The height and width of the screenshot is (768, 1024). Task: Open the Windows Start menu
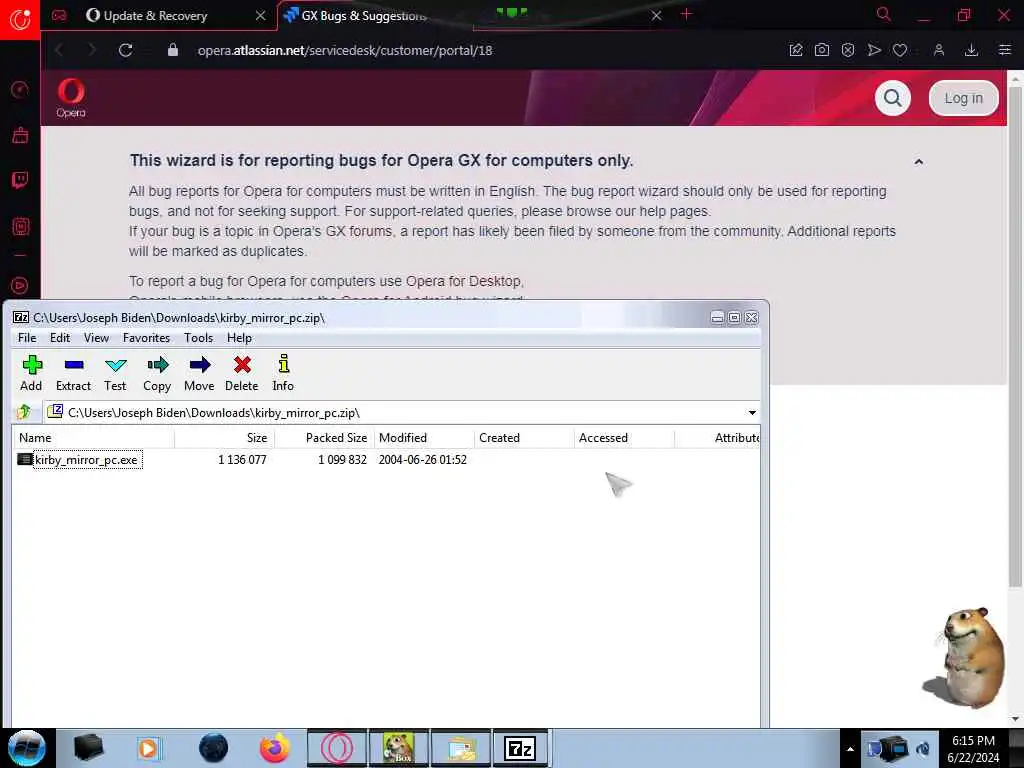(x=27, y=748)
